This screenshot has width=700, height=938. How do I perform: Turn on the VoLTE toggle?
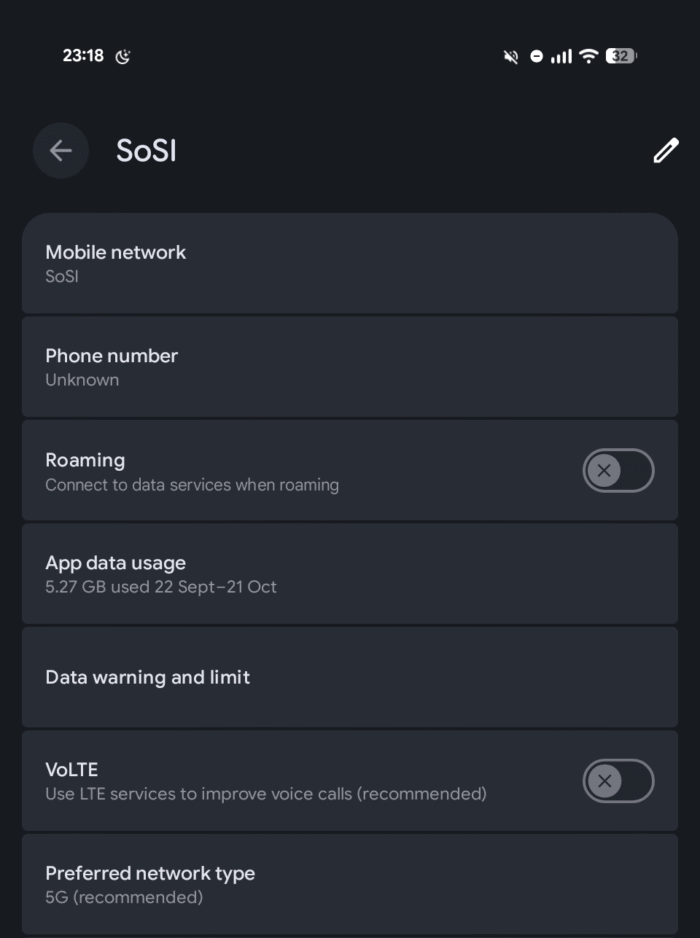[618, 781]
